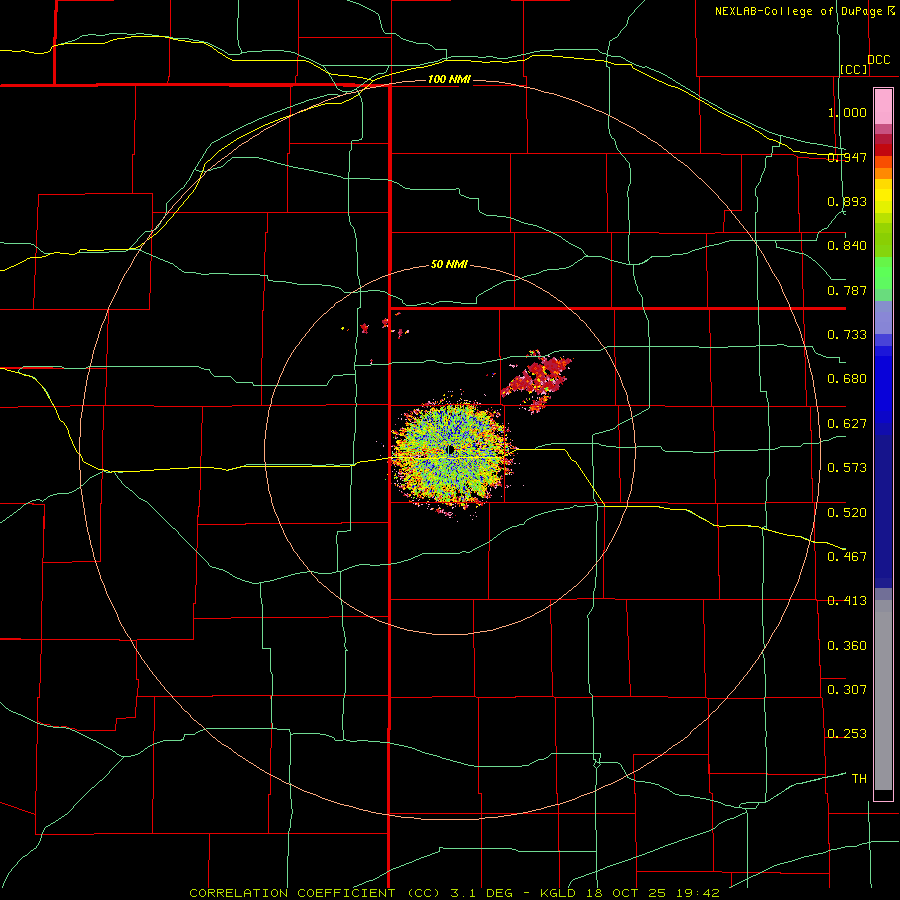Select the 0.253 scale value
Screen dimensions: 900x900
point(847,734)
